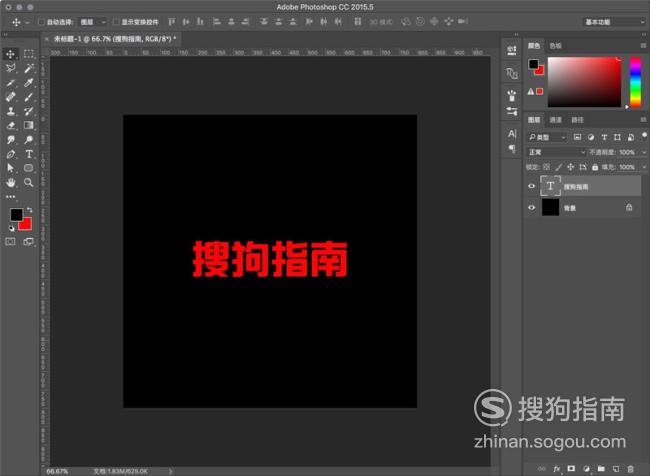Filter layers by adjustment layers icon
Screen dimensions: 650x476
tap(591, 137)
